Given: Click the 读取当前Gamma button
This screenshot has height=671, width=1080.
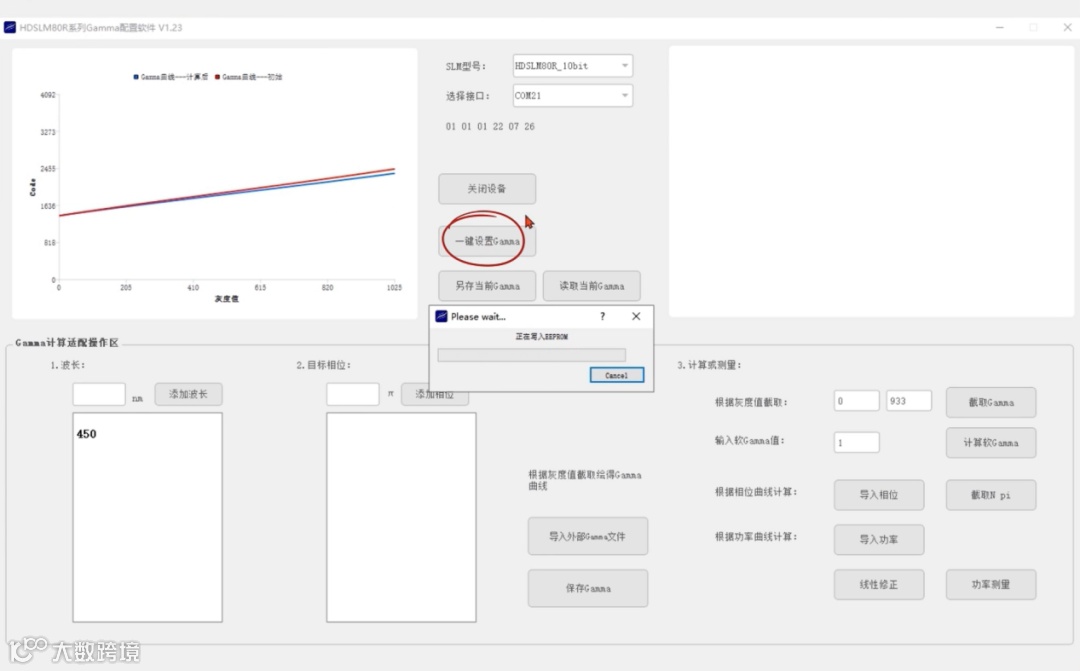Looking at the screenshot, I should click(592, 286).
